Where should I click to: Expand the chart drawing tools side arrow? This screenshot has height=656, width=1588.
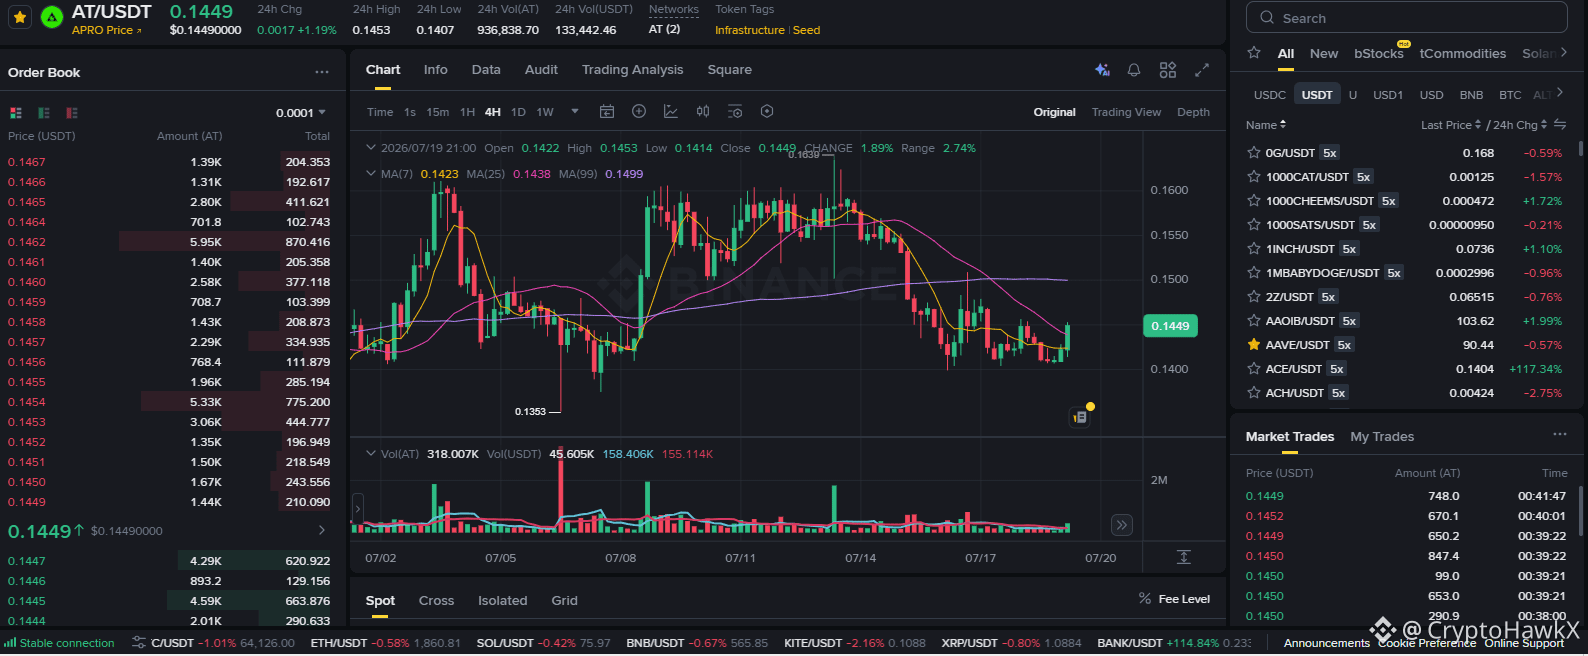click(357, 508)
